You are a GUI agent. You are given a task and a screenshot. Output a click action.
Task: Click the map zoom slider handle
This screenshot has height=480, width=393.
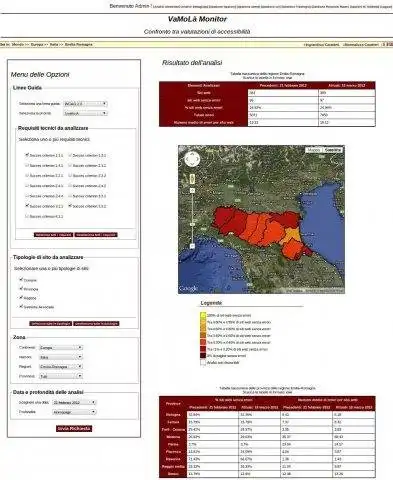pyautogui.click(x=192, y=224)
